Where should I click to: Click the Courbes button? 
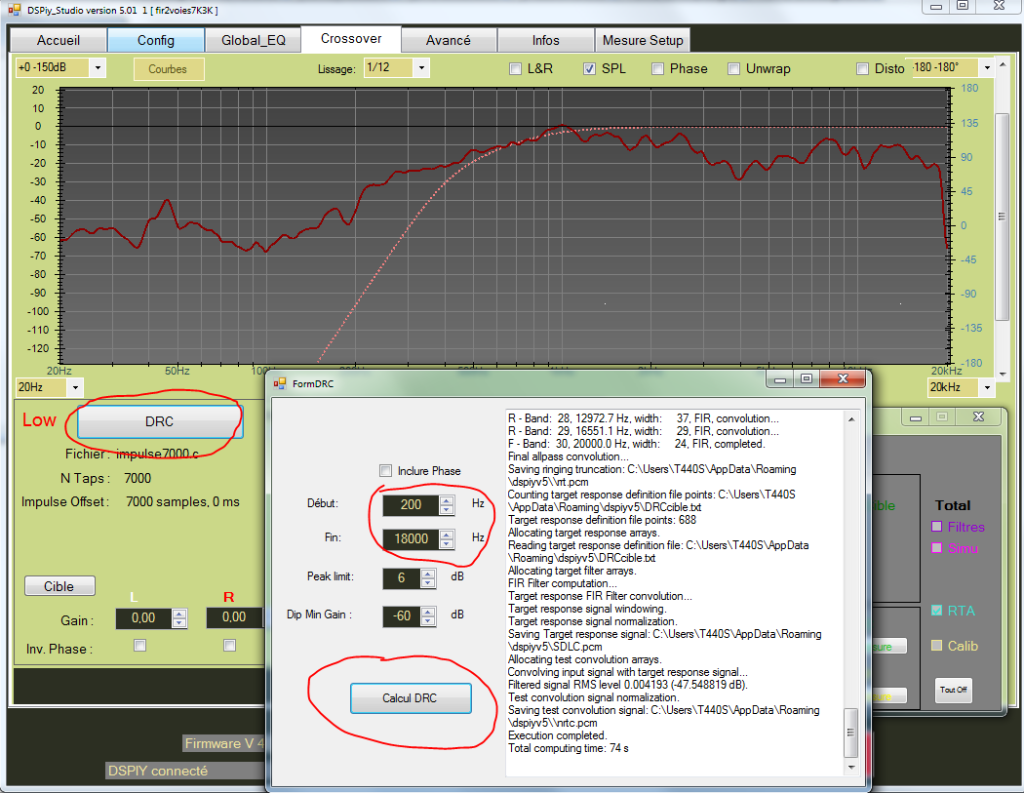pos(168,69)
